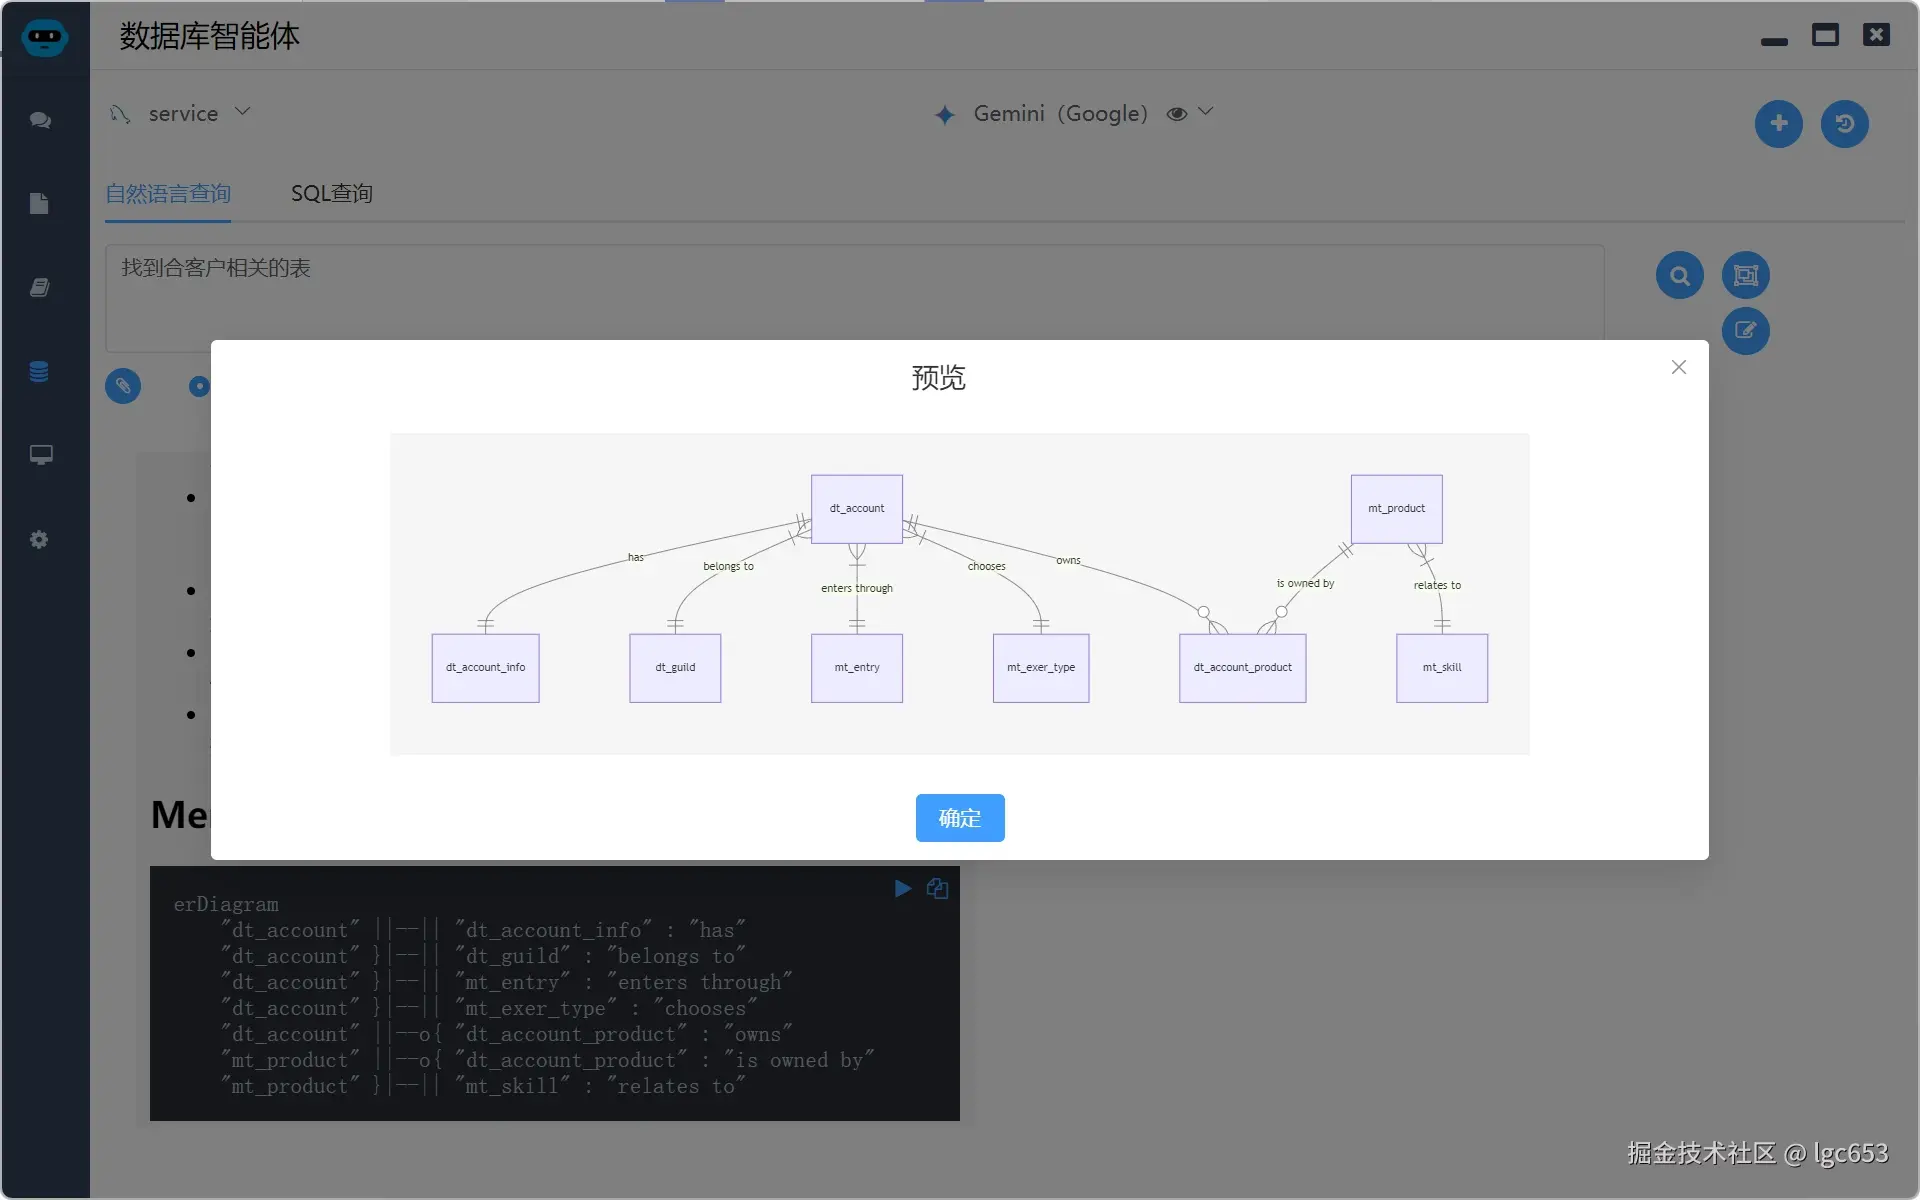Toggle the eye icon beside Gemini
The image size is (1920, 1200).
1177,114
